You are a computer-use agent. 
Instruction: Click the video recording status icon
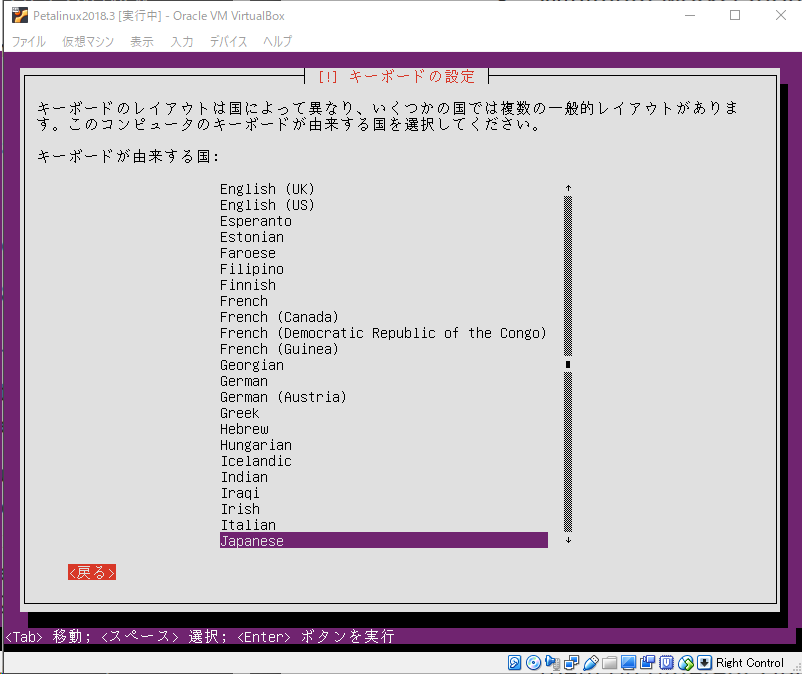(648, 663)
